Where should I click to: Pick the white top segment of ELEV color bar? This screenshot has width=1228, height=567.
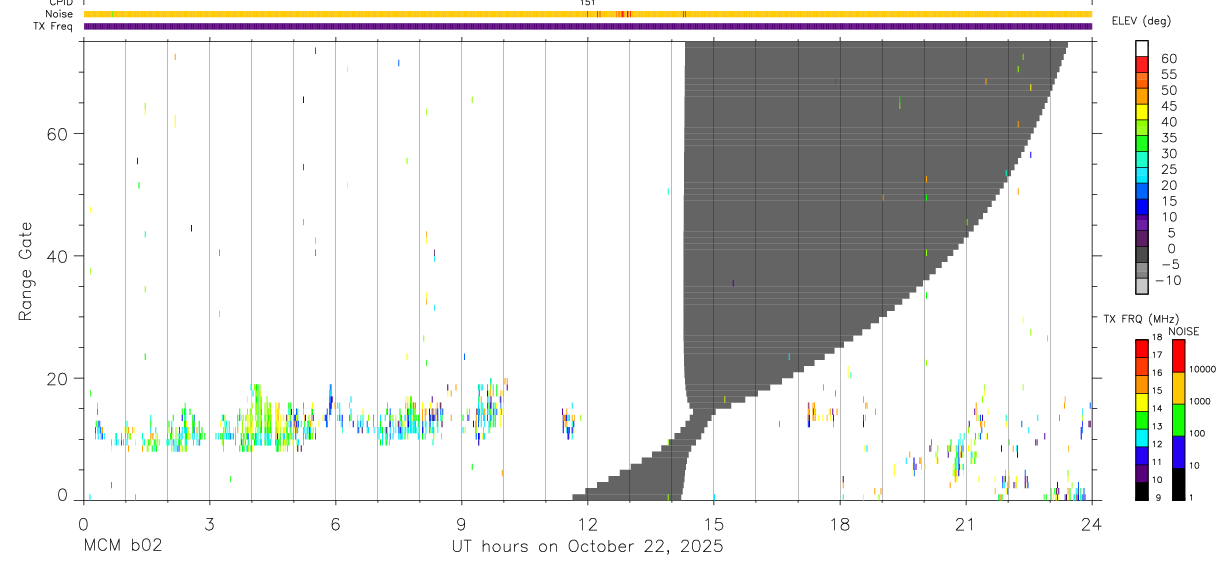1142,49
